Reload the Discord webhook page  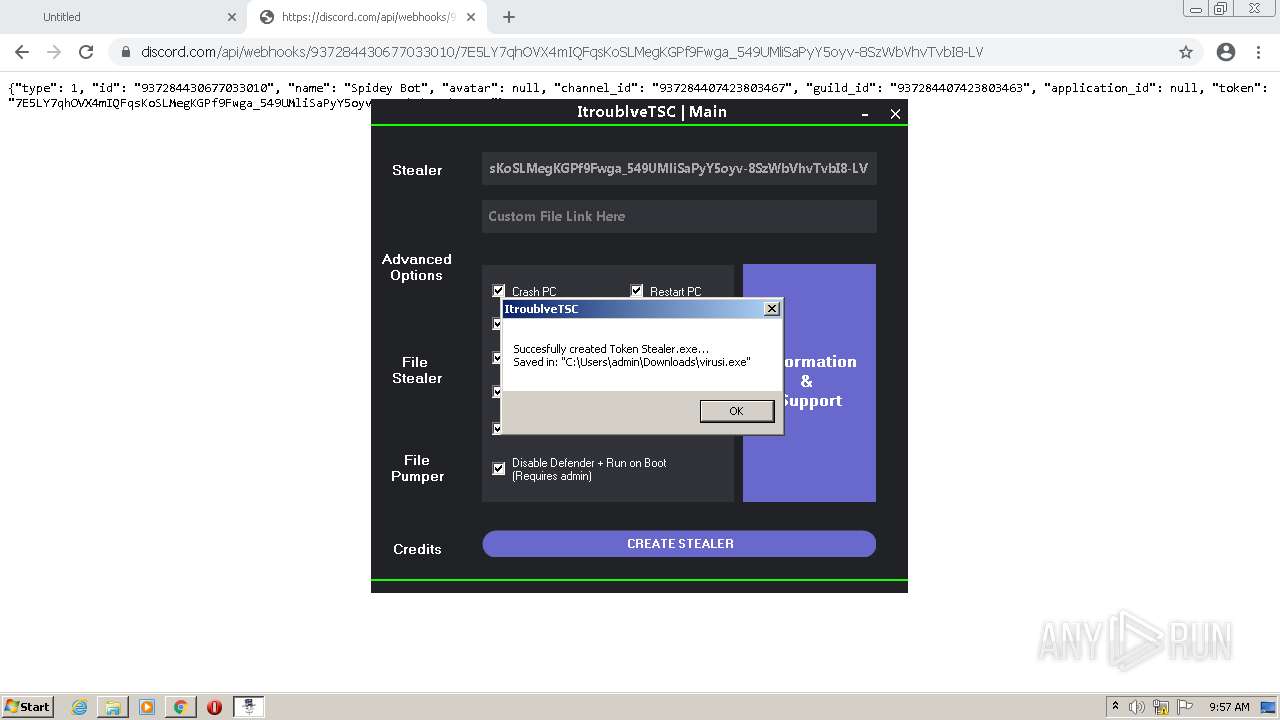pyautogui.click(x=86, y=52)
